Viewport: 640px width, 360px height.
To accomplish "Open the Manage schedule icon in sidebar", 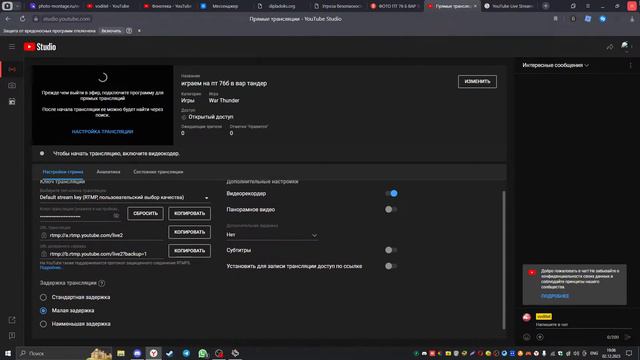I will coord(12,102).
